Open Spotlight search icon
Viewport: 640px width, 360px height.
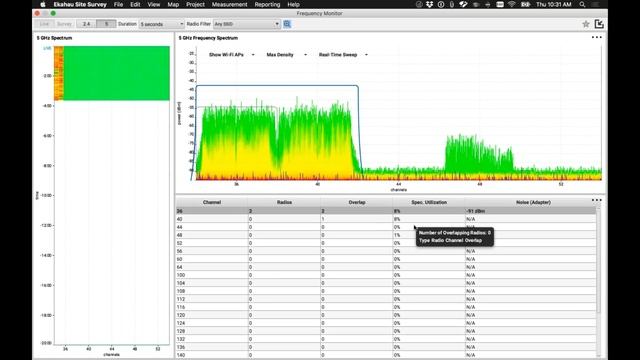[x=582, y=4]
